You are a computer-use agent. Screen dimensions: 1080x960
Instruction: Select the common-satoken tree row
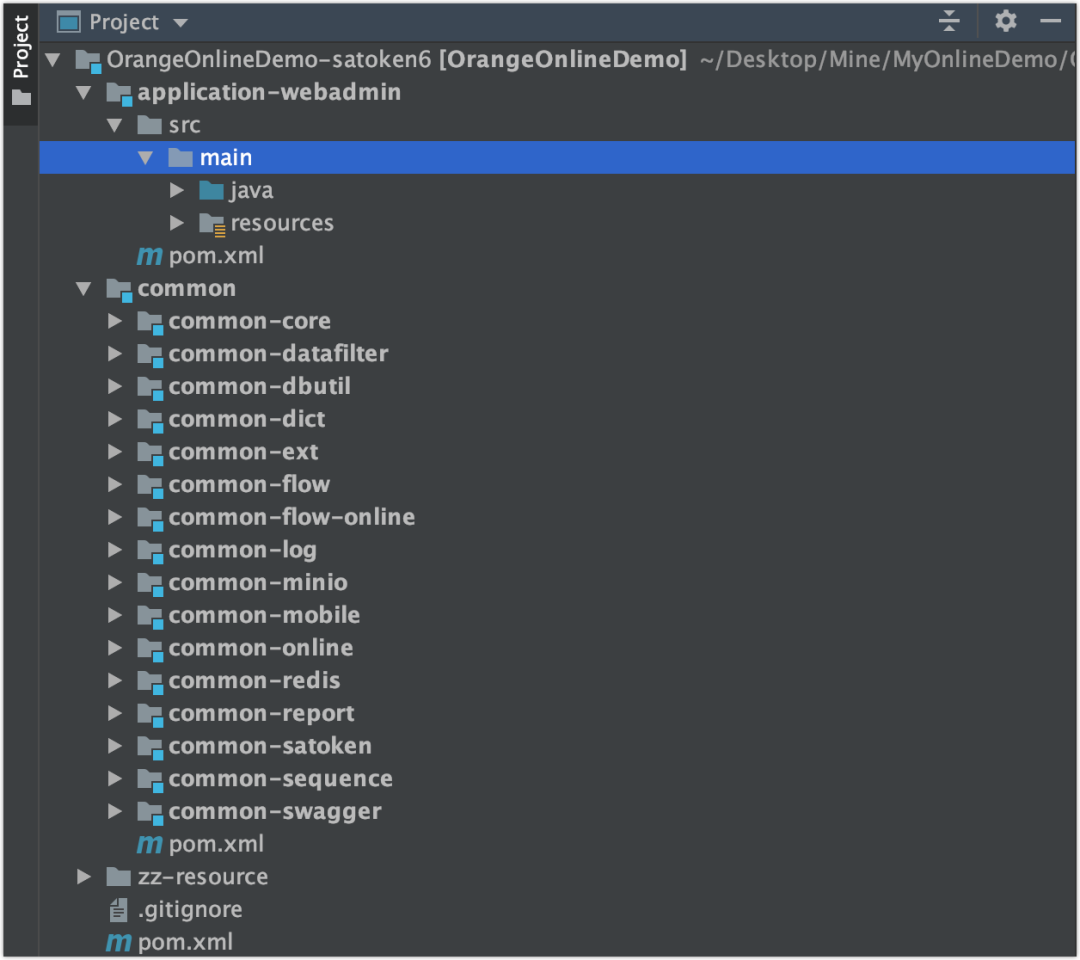point(557,746)
